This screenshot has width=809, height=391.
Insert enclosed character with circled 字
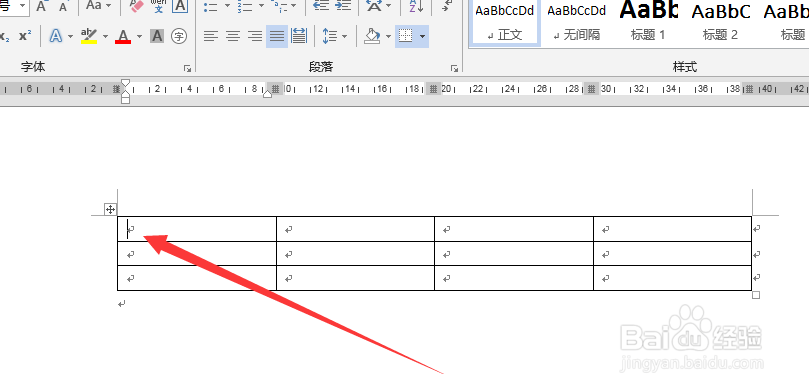pos(179,36)
